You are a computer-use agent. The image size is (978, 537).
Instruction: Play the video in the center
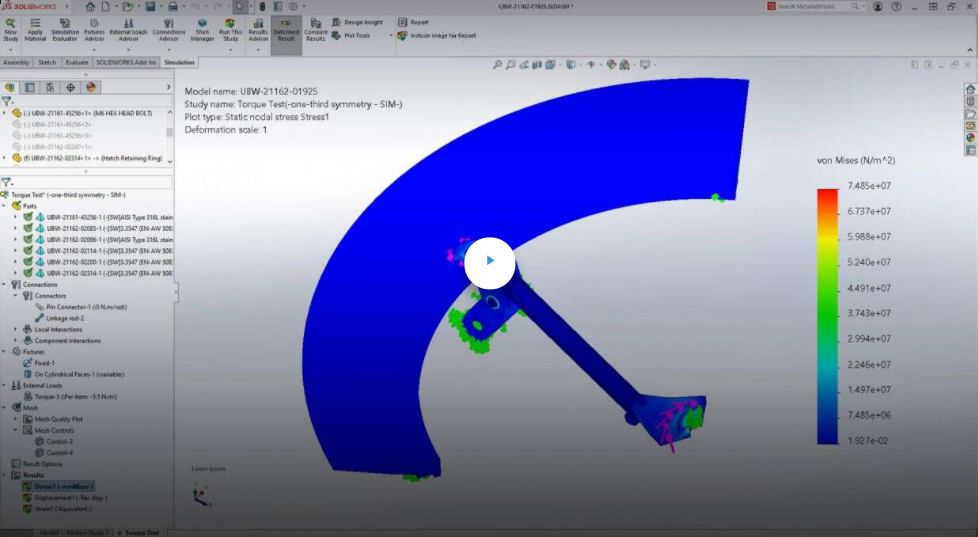[x=489, y=263]
